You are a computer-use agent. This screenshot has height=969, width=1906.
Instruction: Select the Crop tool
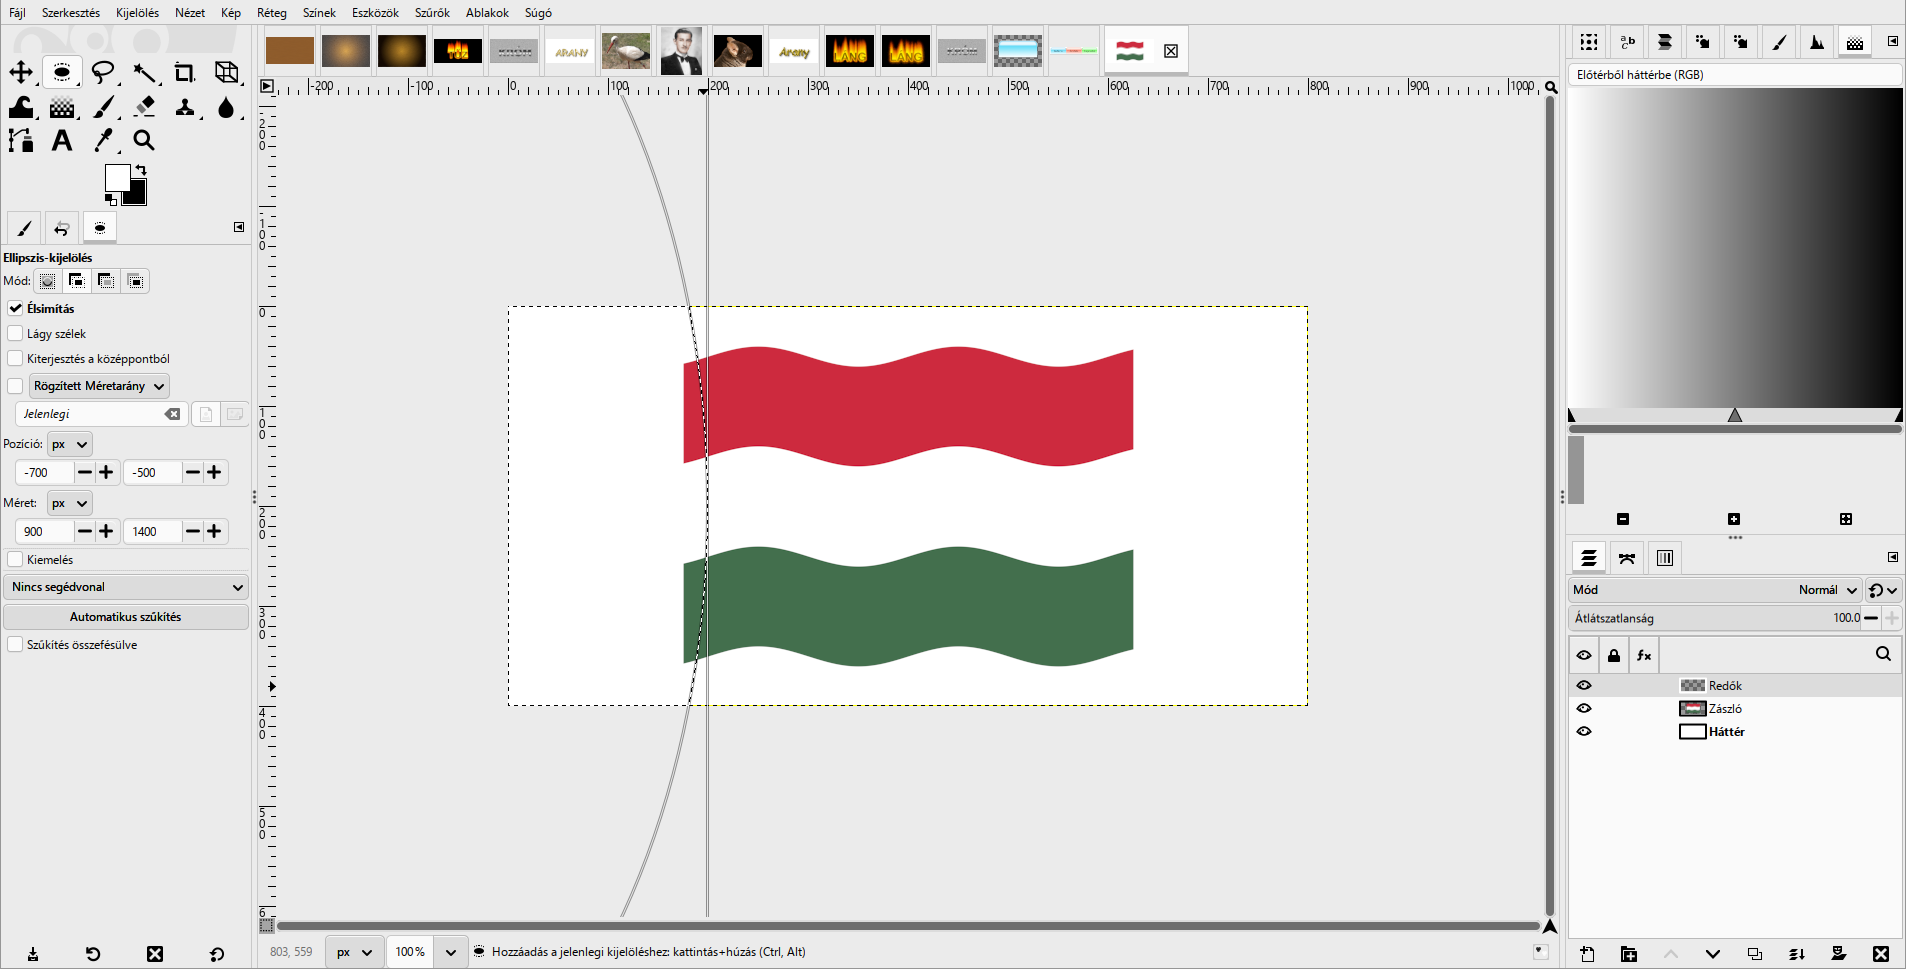coord(185,72)
